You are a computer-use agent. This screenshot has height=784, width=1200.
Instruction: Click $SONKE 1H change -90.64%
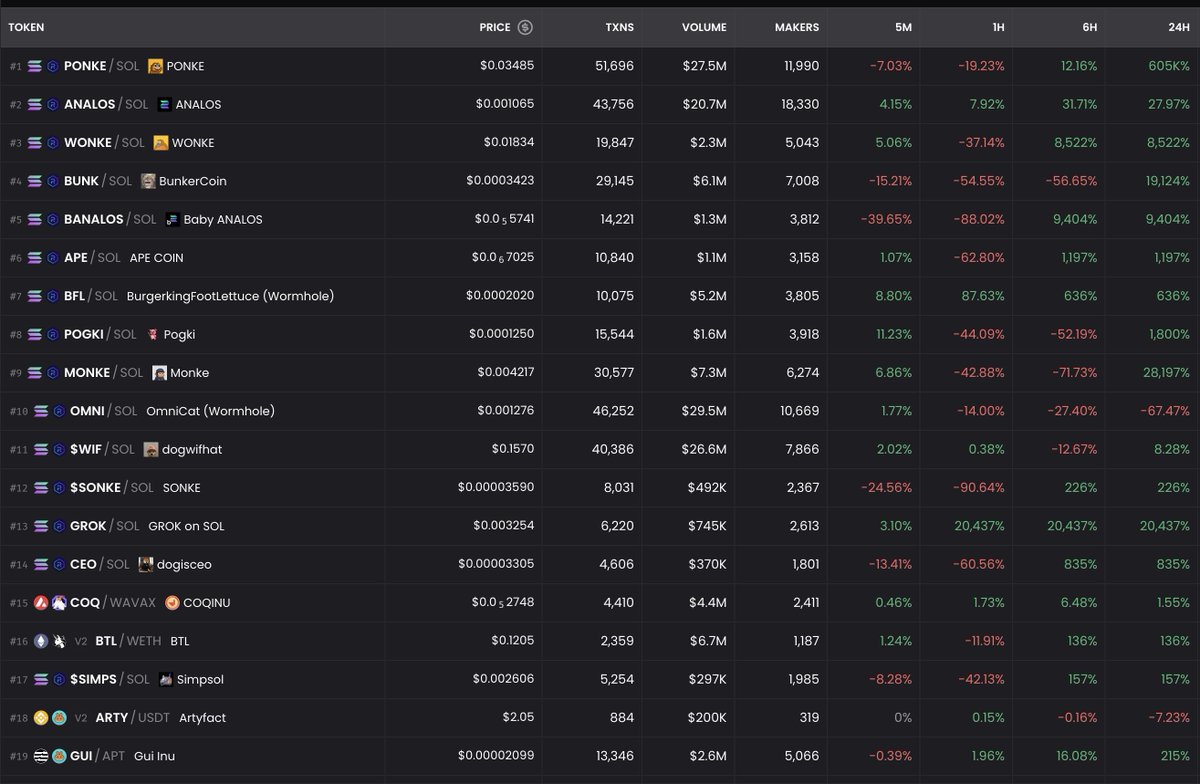(979, 488)
